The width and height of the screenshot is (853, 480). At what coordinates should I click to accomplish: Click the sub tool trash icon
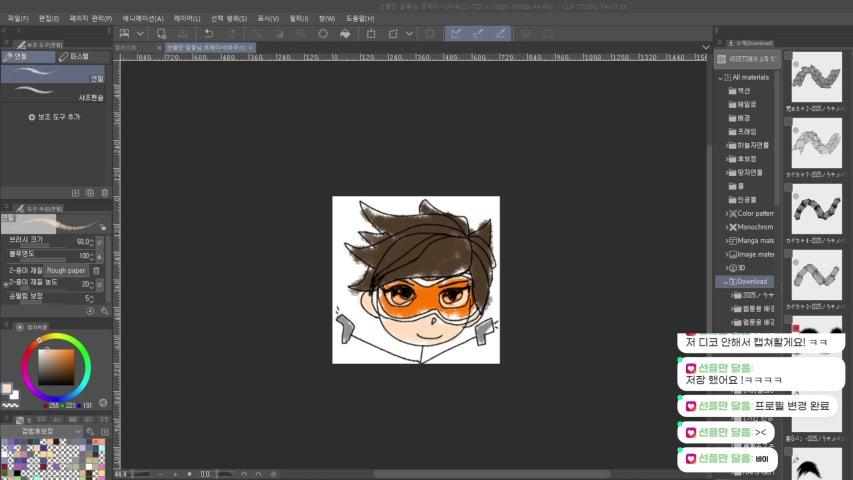pyautogui.click(x=104, y=192)
